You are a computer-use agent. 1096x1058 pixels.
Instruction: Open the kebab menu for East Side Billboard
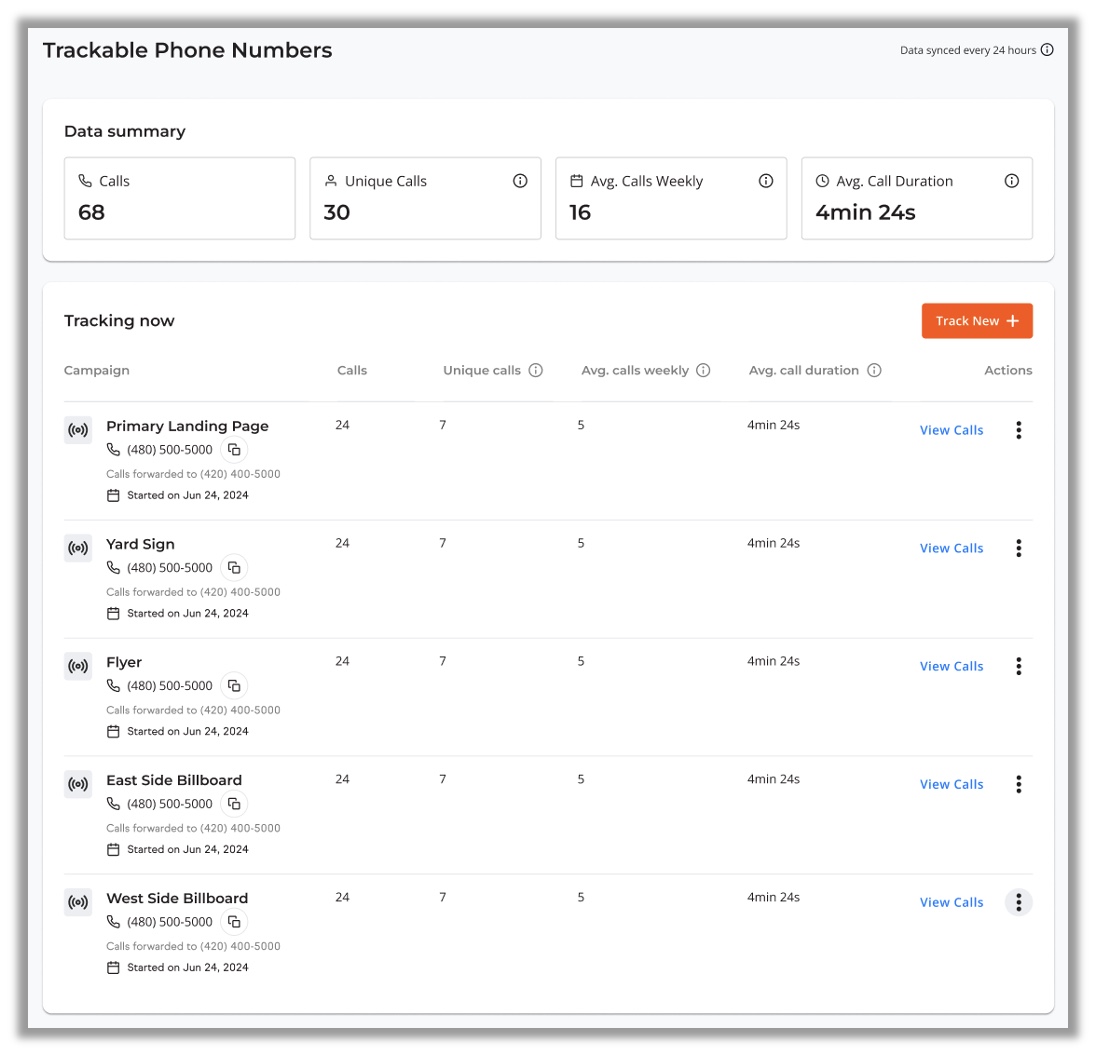point(1018,784)
